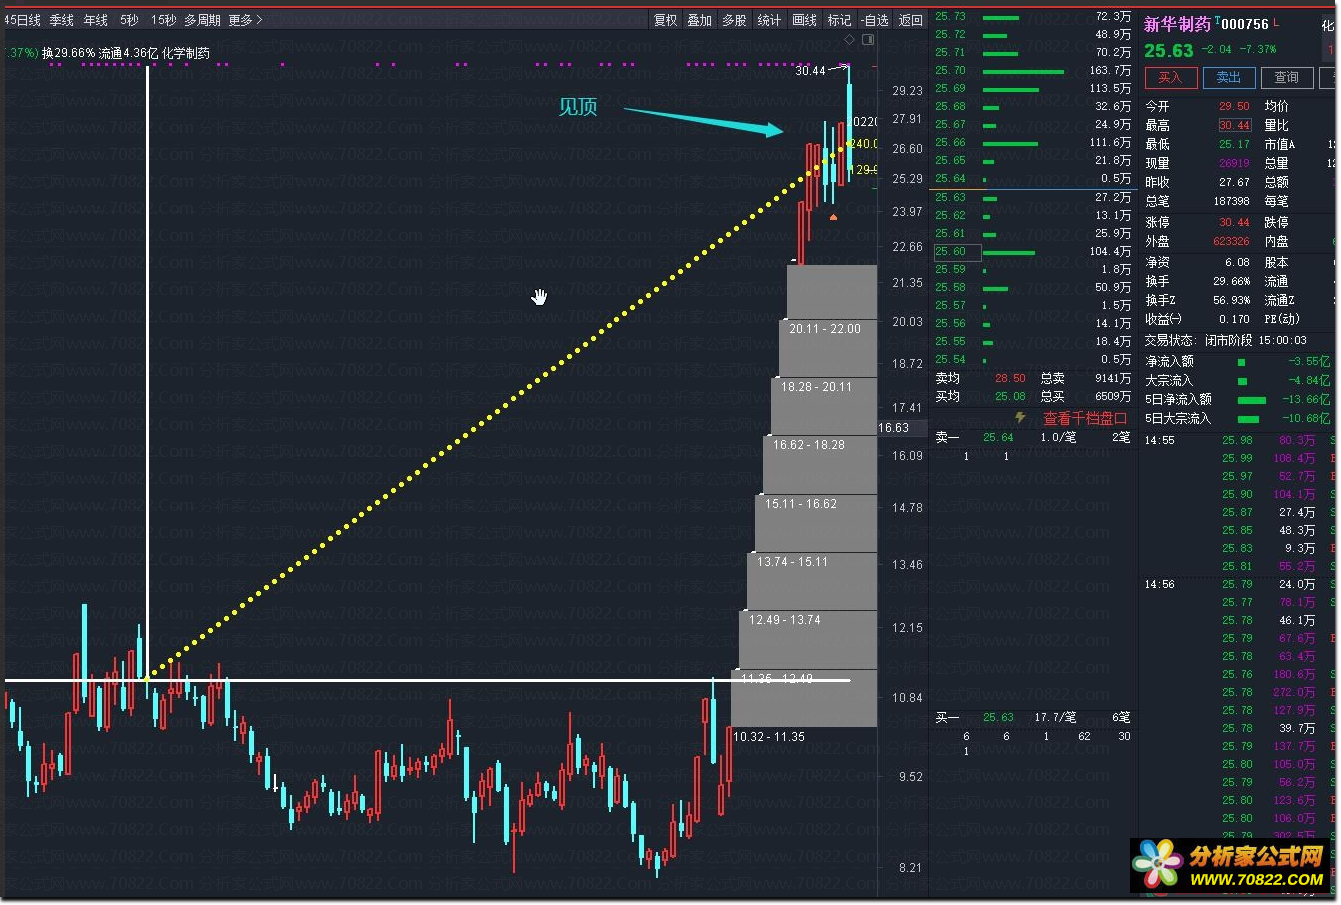Click the red L marker after stock code
This screenshot has width=1341, height=905.
[x=1276, y=22]
